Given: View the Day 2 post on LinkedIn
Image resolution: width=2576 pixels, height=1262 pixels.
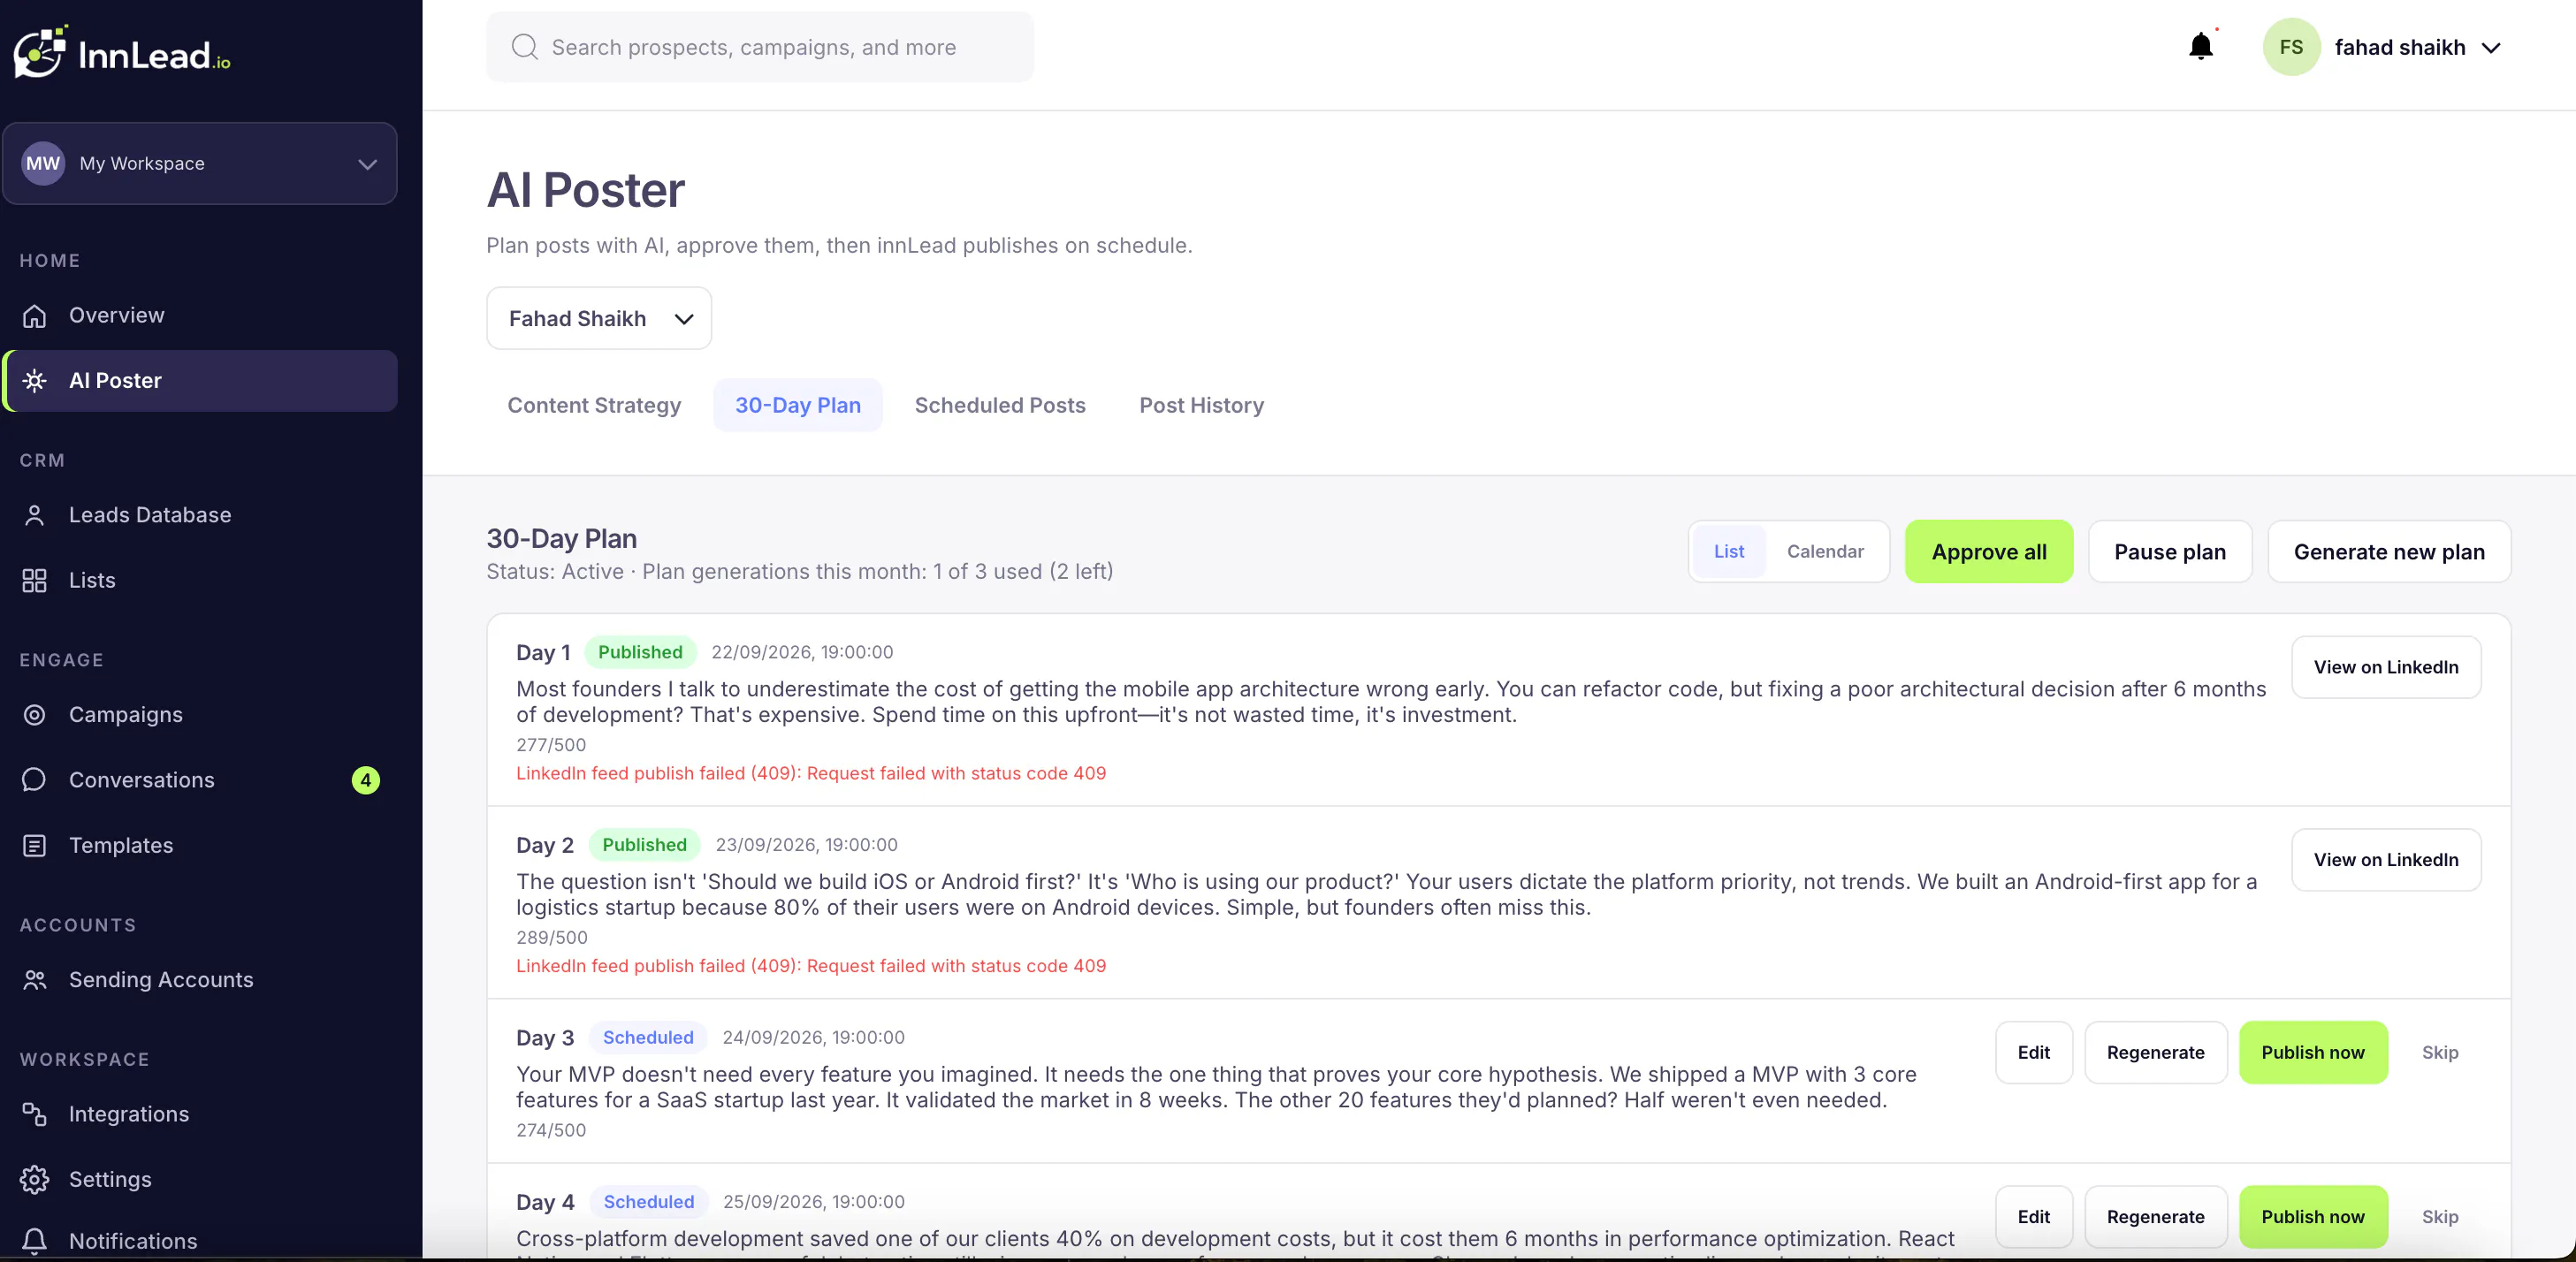Looking at the screenshot, I should coord(2385,860).
